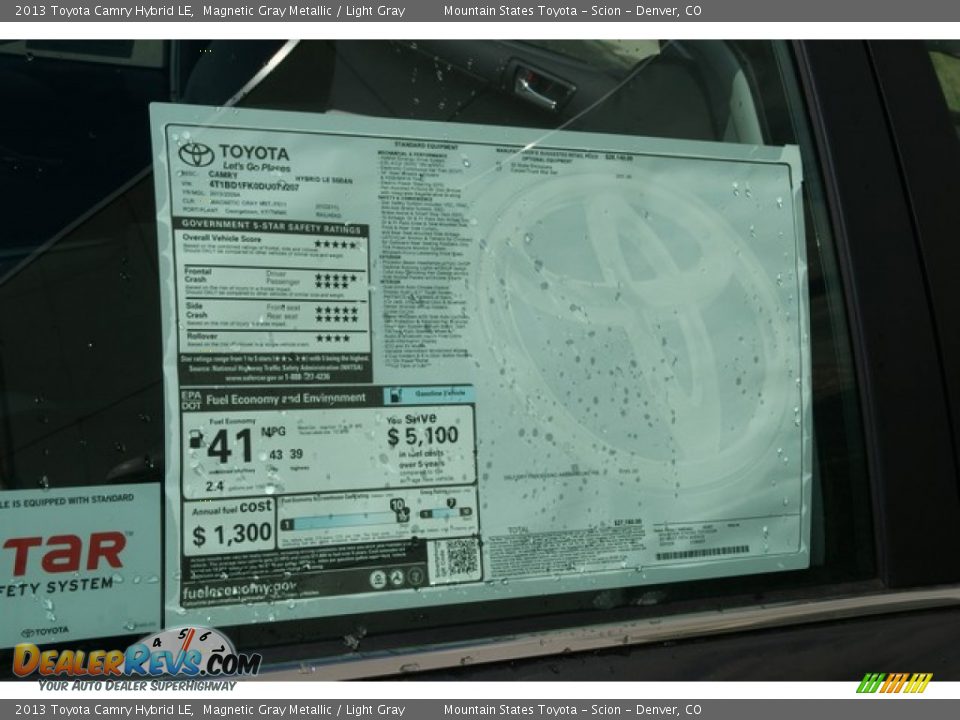
Task: Click the '39' highway MPG value
Action: coord(296,454)
